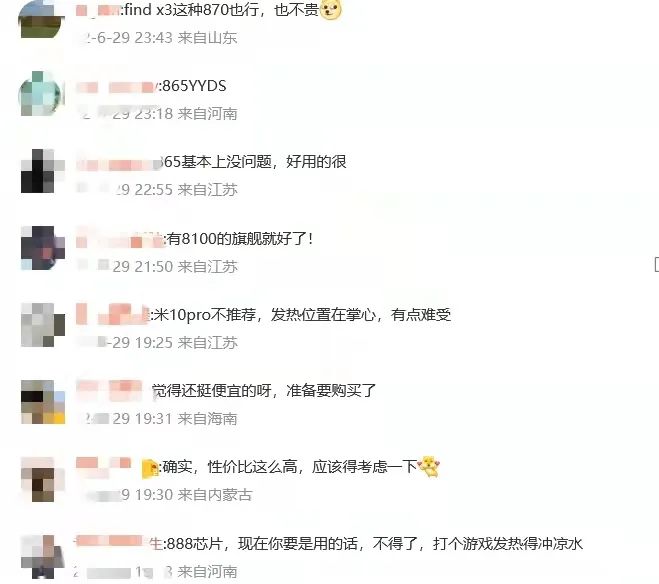Open the blurred username before 有8100的旗舰
659x584 pixels.
tap(119, 240)
